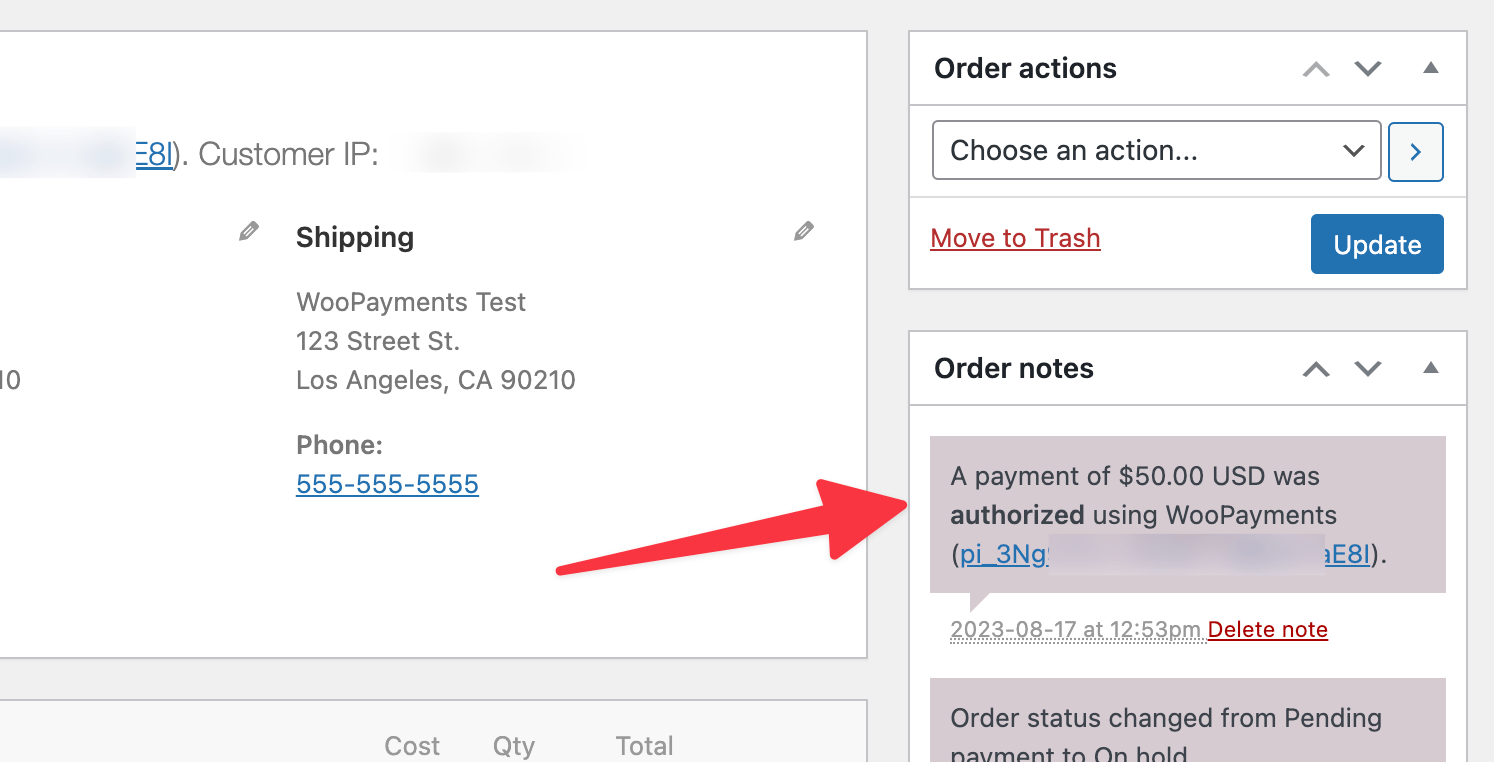The width and height of the screenshot is (1494, 762).
Task: Click the Qty column header
Action: 513,746
